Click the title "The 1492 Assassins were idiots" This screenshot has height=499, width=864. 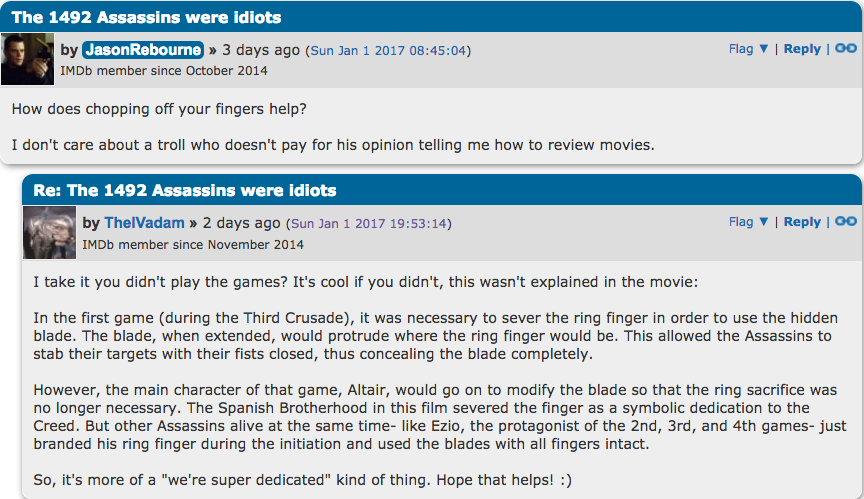point(146,17)
